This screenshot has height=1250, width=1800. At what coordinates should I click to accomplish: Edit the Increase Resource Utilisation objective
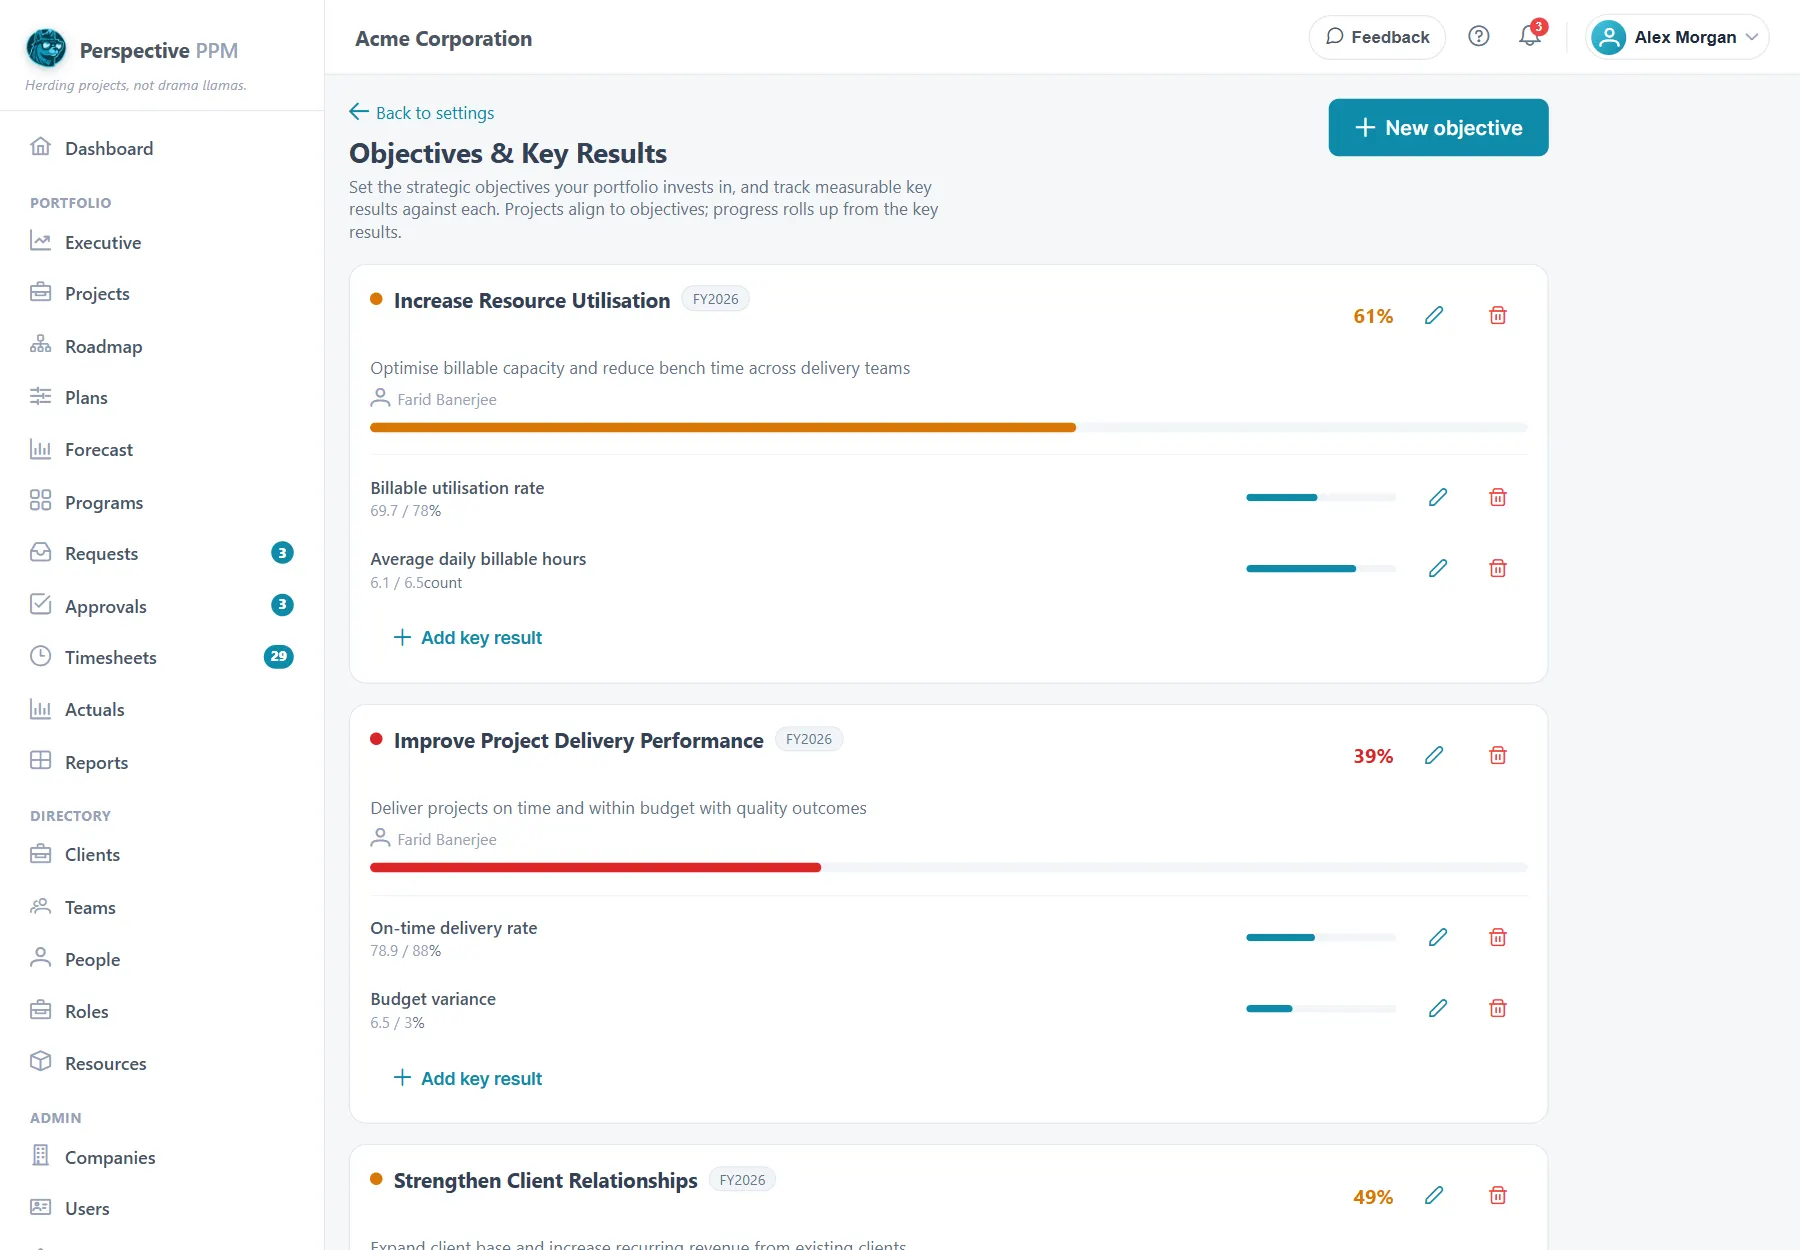click(x=1434, y=316)
